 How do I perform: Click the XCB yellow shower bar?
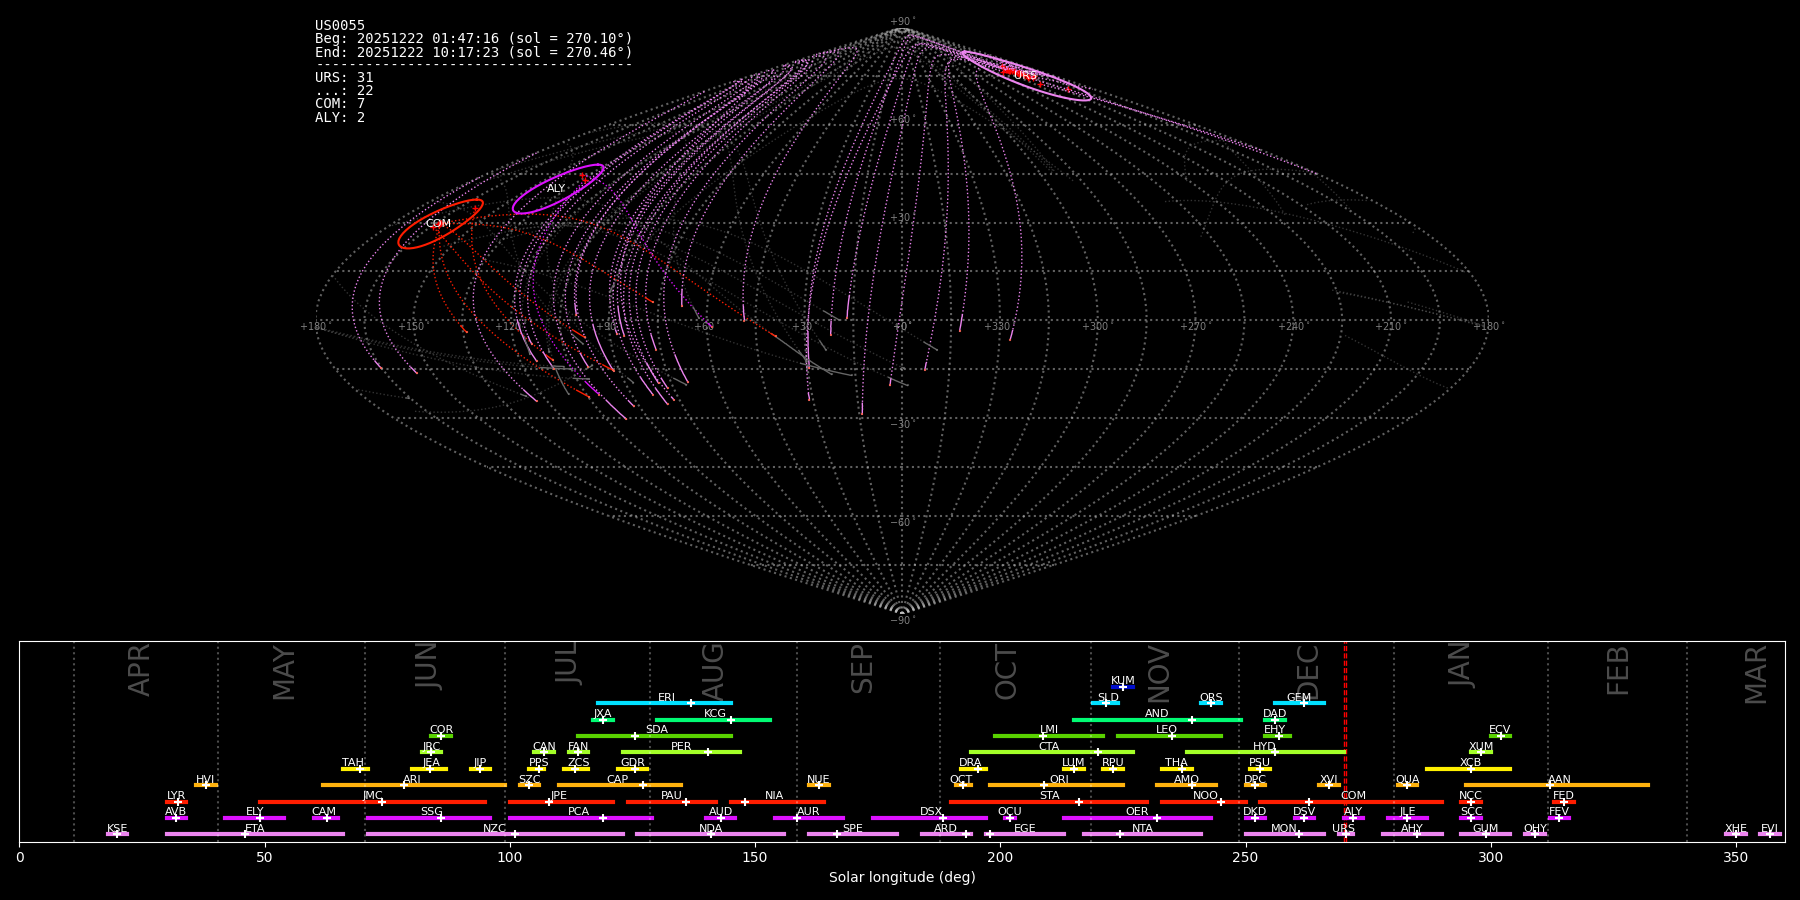[x=1468, y=769]
